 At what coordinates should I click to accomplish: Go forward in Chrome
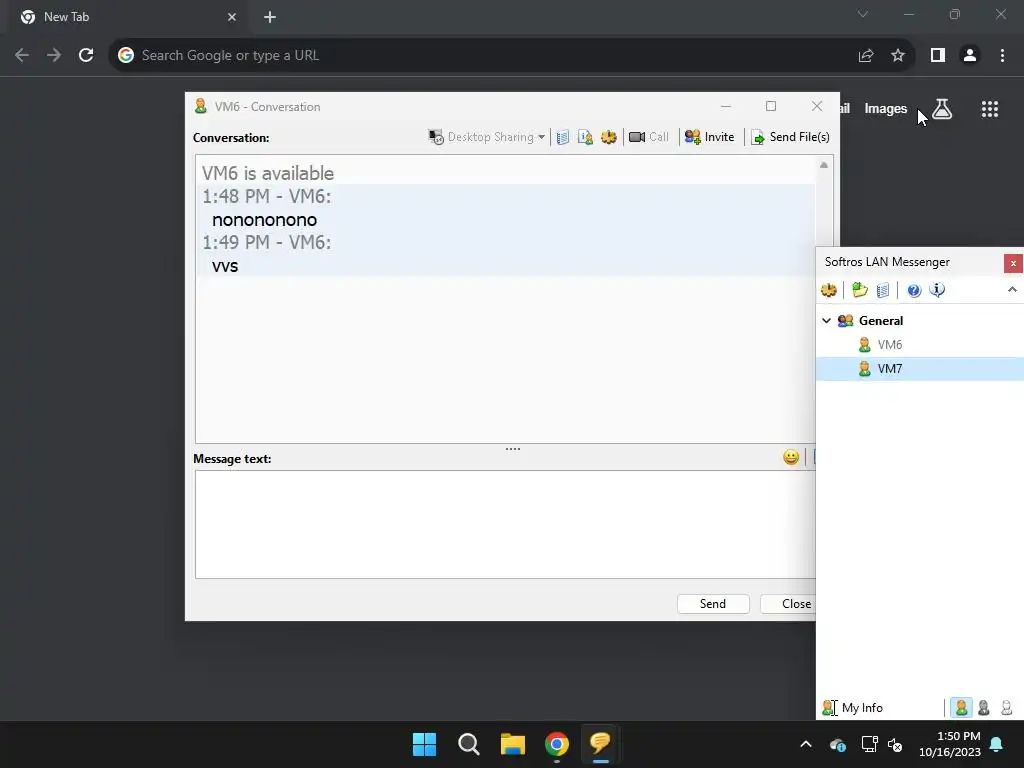(x=54, y=56)
